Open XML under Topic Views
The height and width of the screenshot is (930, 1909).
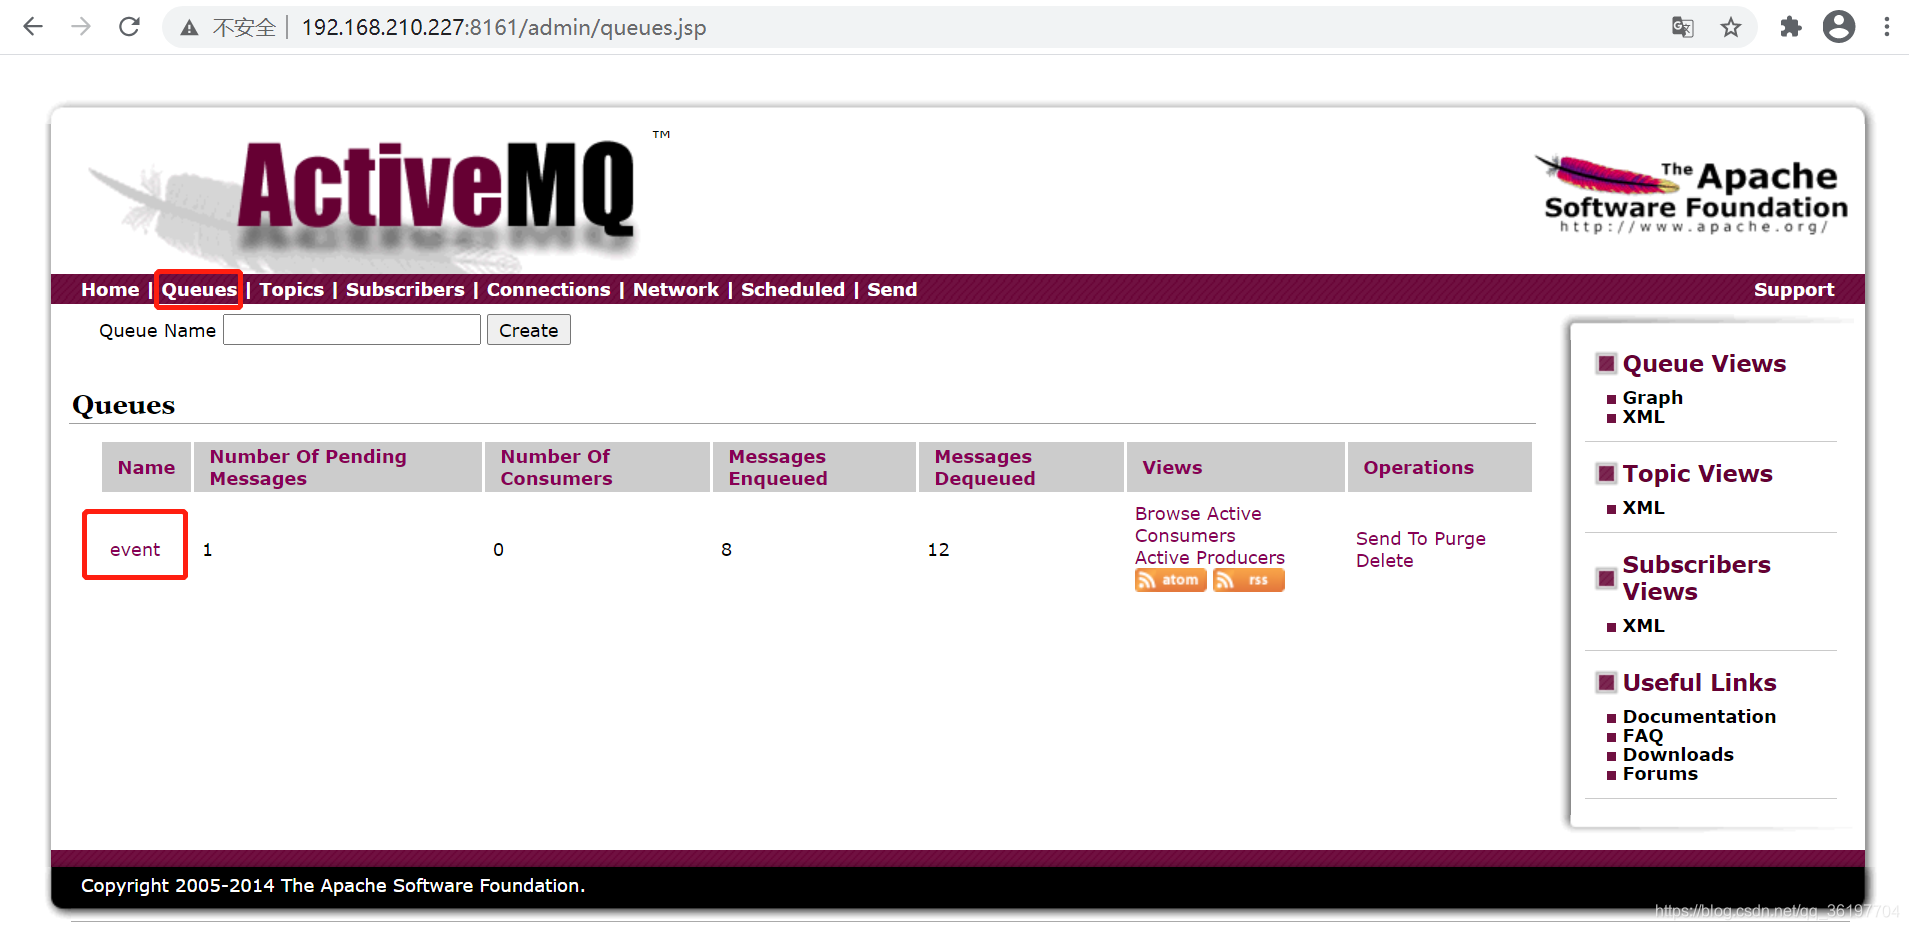point(1643,507)
